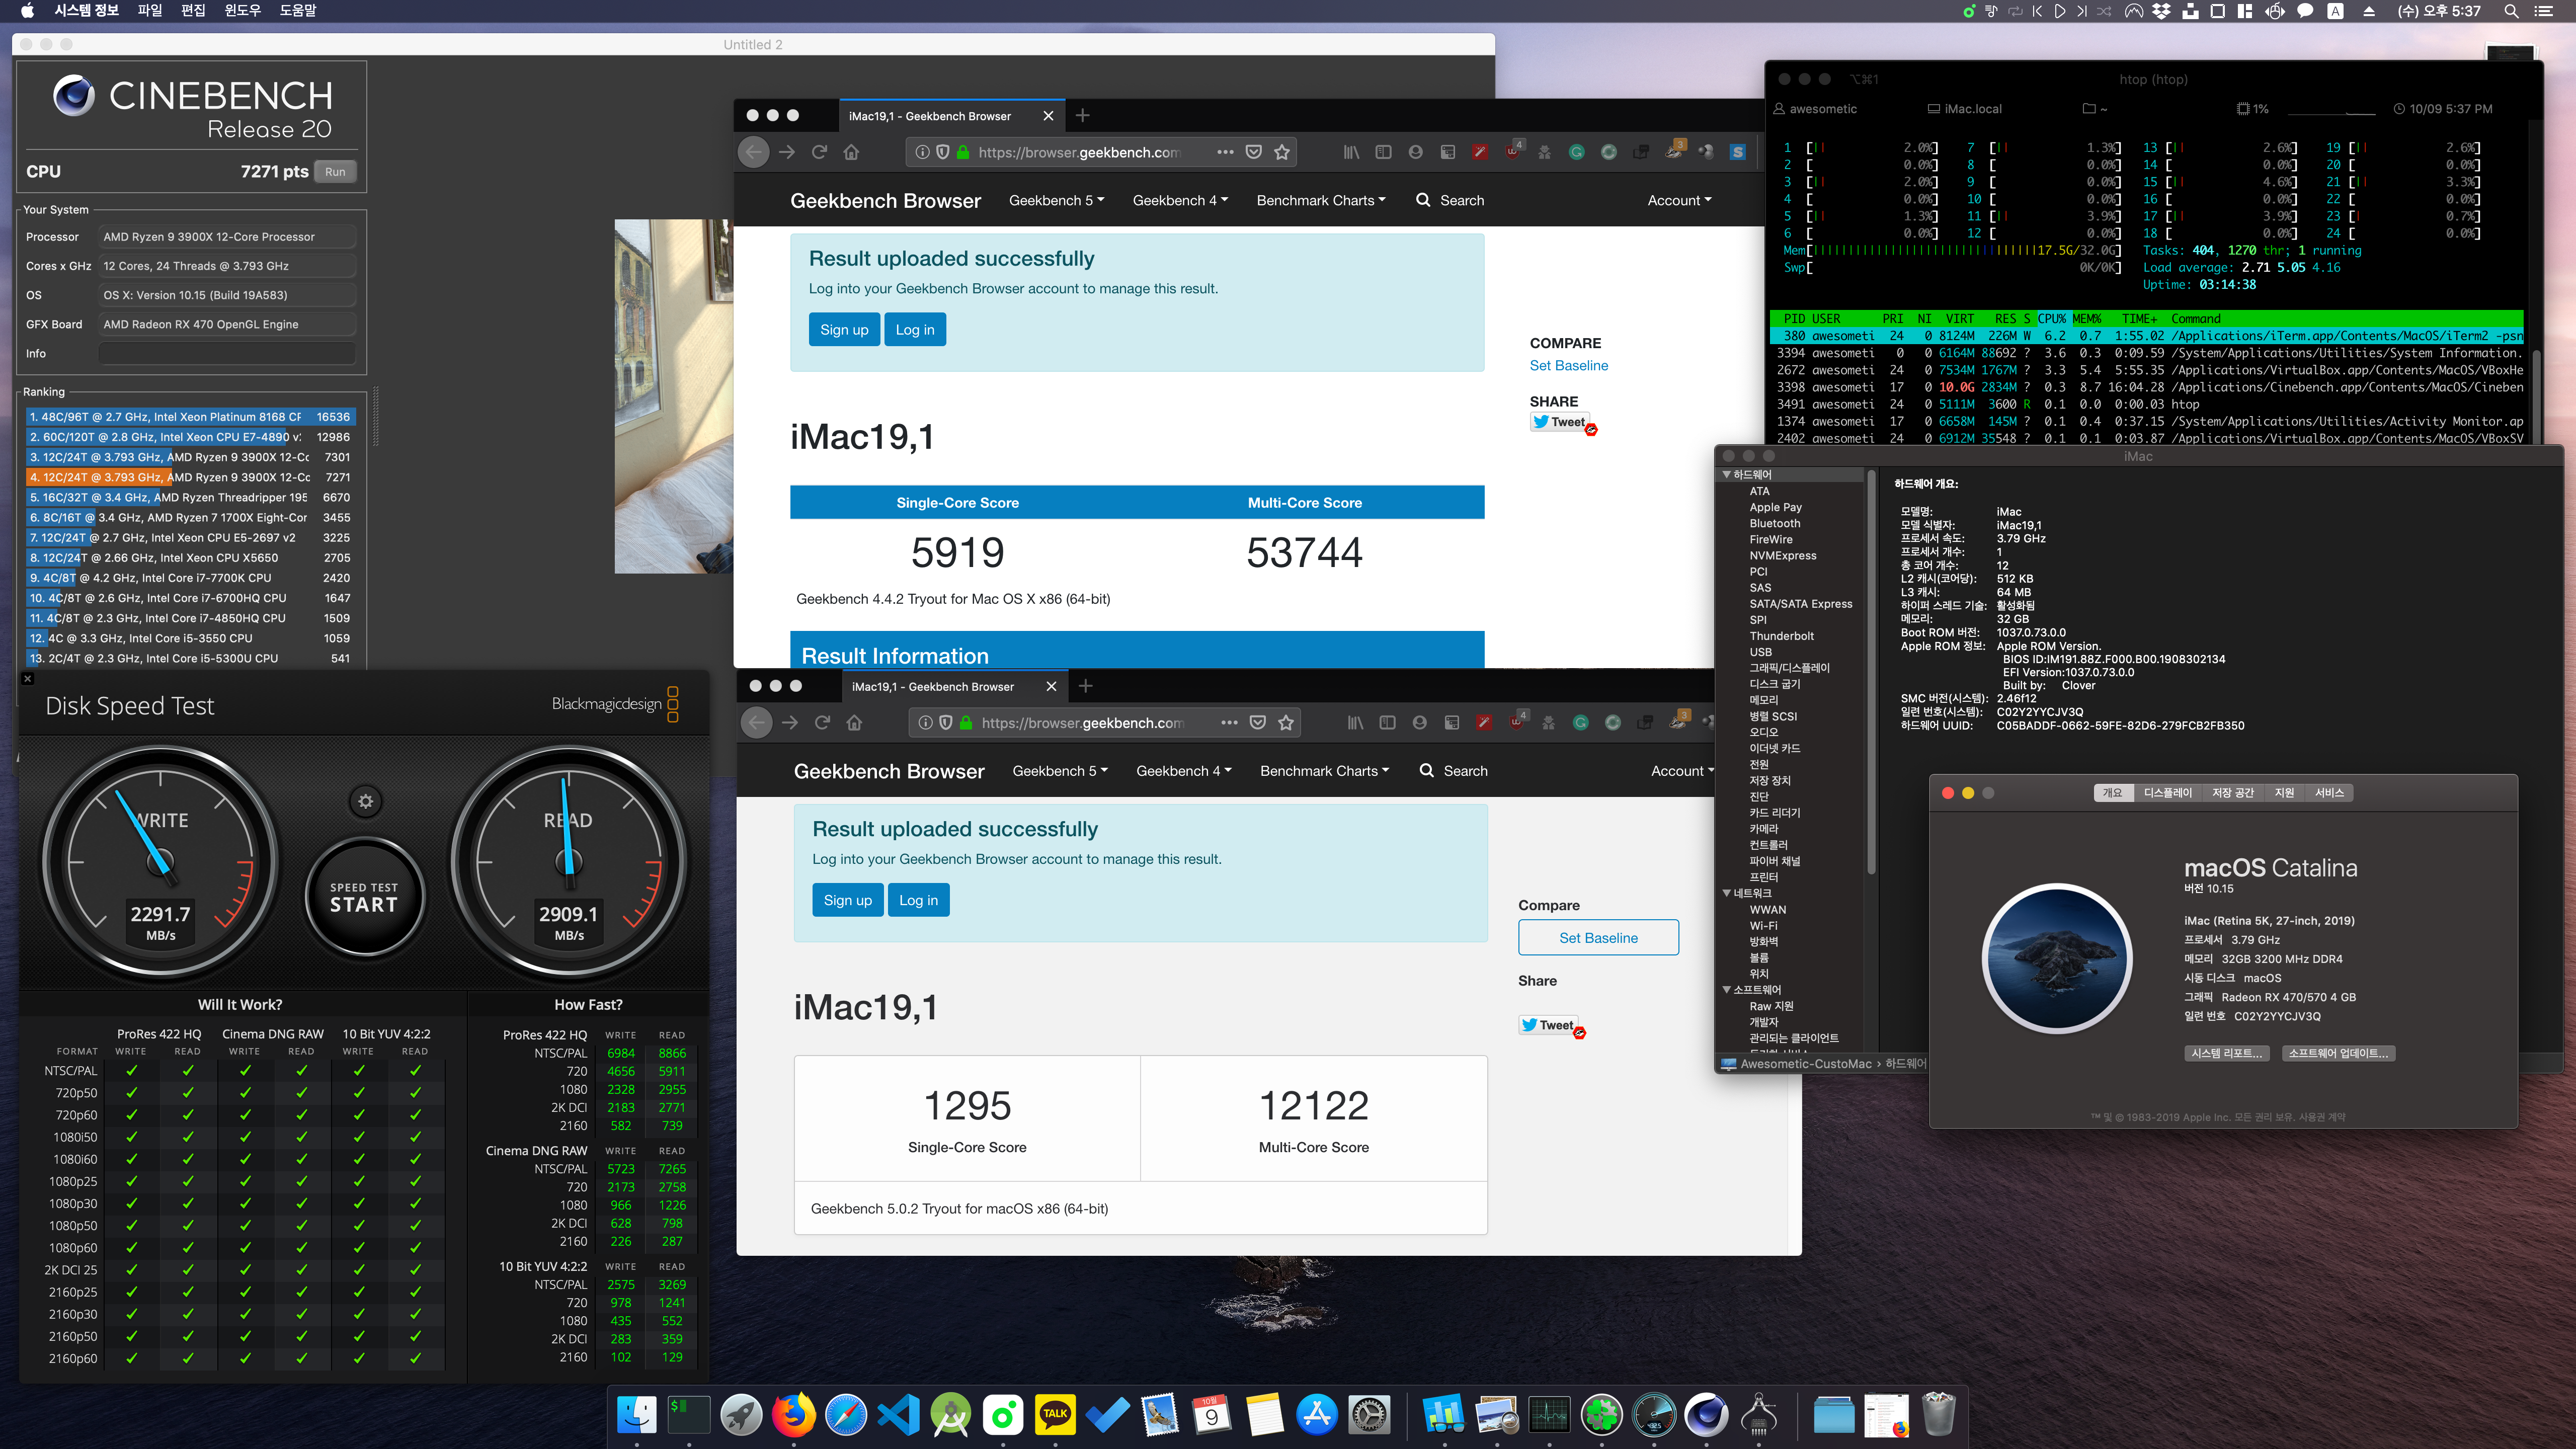The width and height of the screenshot is (2576, 1449).
Task: Click Run next to the CPU score
Action: click(x=335, y=171)
